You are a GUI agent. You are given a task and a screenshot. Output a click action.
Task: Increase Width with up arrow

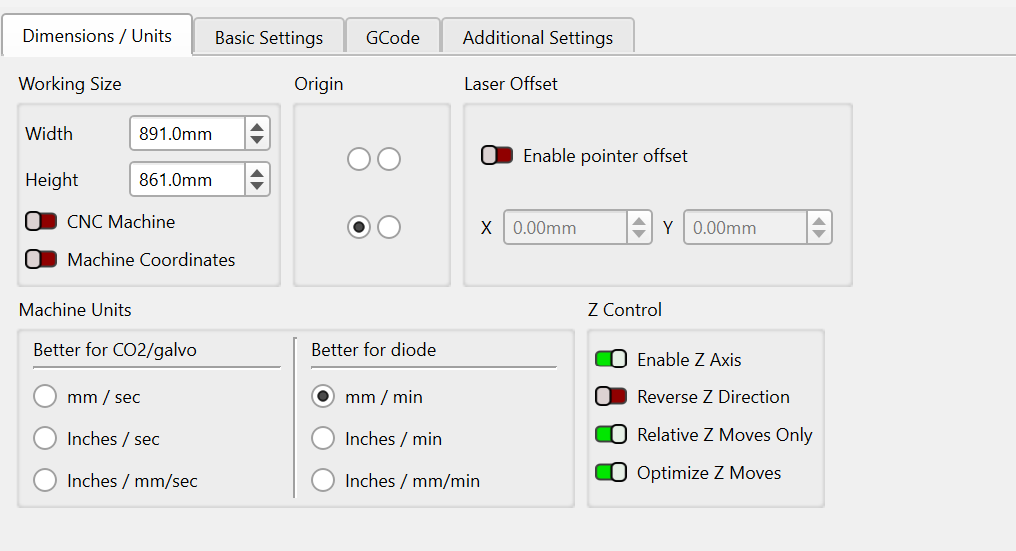point(258,127)
